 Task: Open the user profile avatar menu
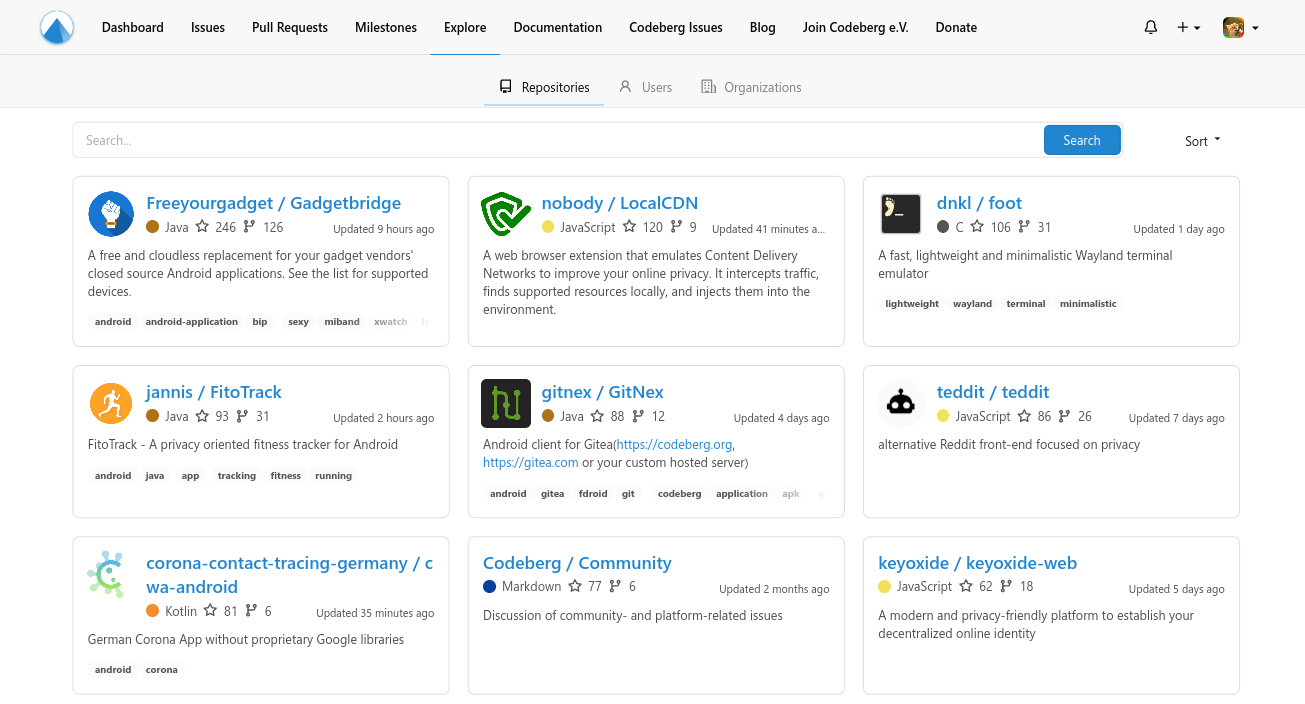1240,28
